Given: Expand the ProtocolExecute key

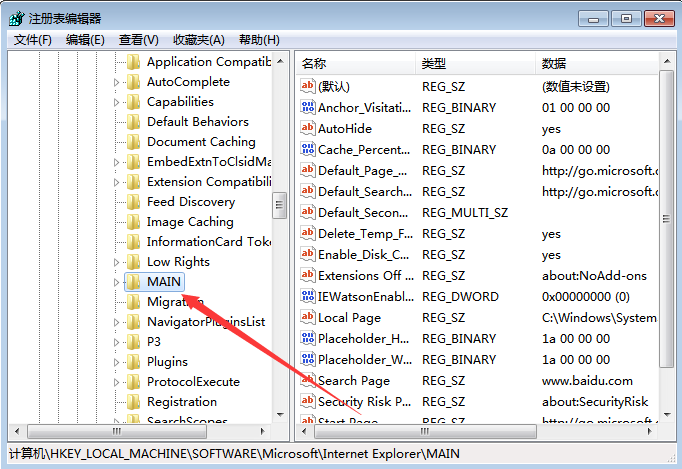Looking at the screenshot, I should pos(116,382).
